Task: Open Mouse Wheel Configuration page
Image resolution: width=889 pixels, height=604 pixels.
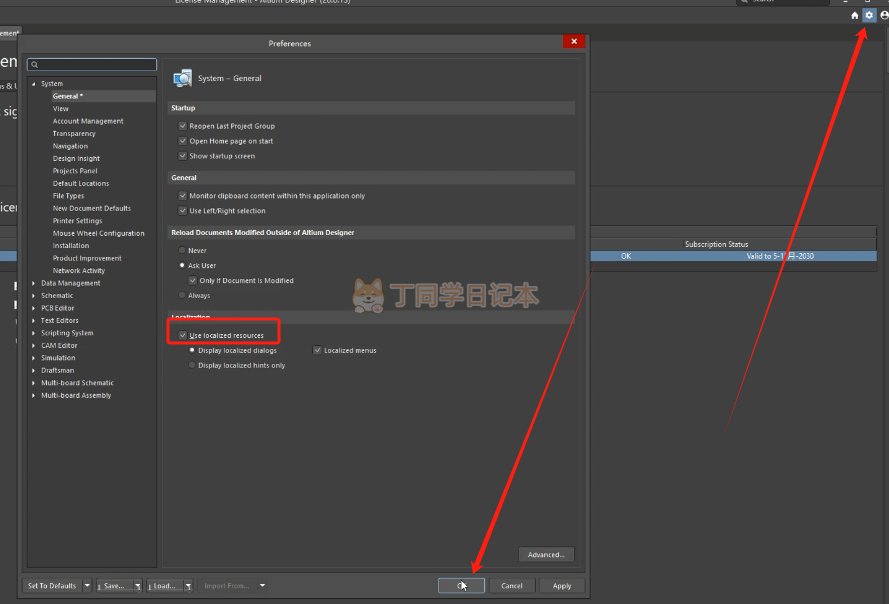Action: click(x=98, y=234)
